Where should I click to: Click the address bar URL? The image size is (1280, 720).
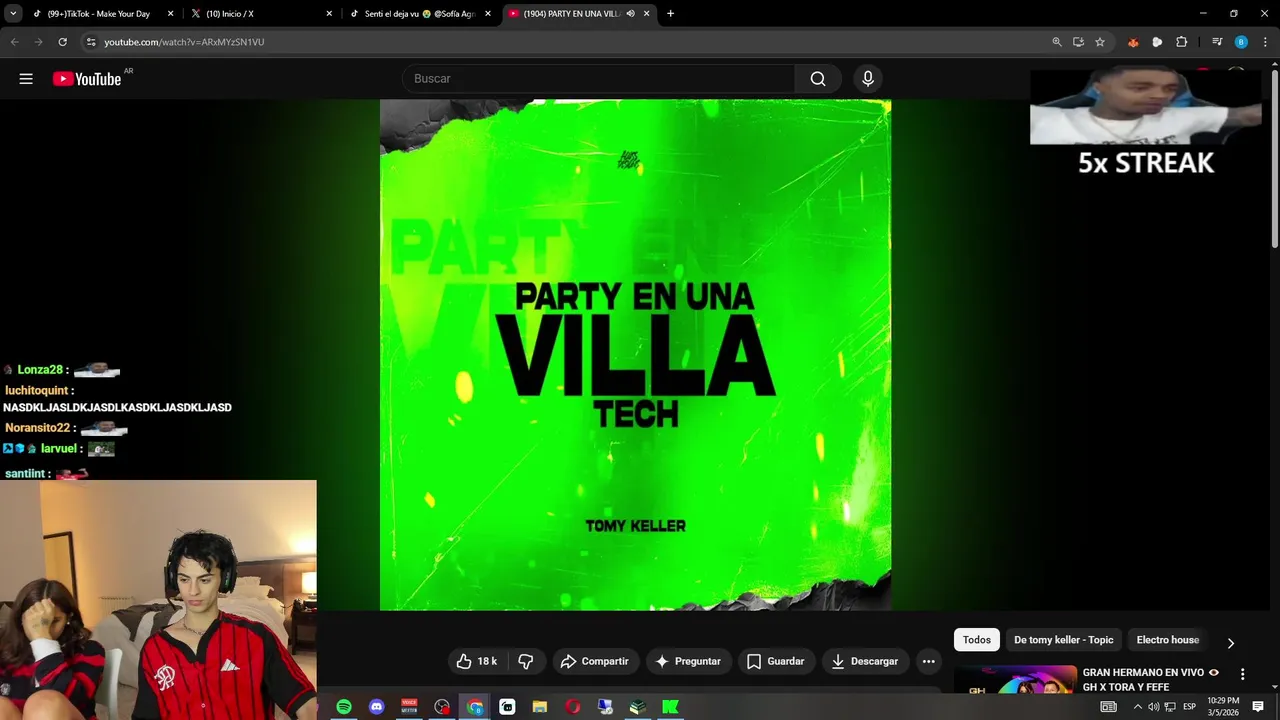point(184,42)
